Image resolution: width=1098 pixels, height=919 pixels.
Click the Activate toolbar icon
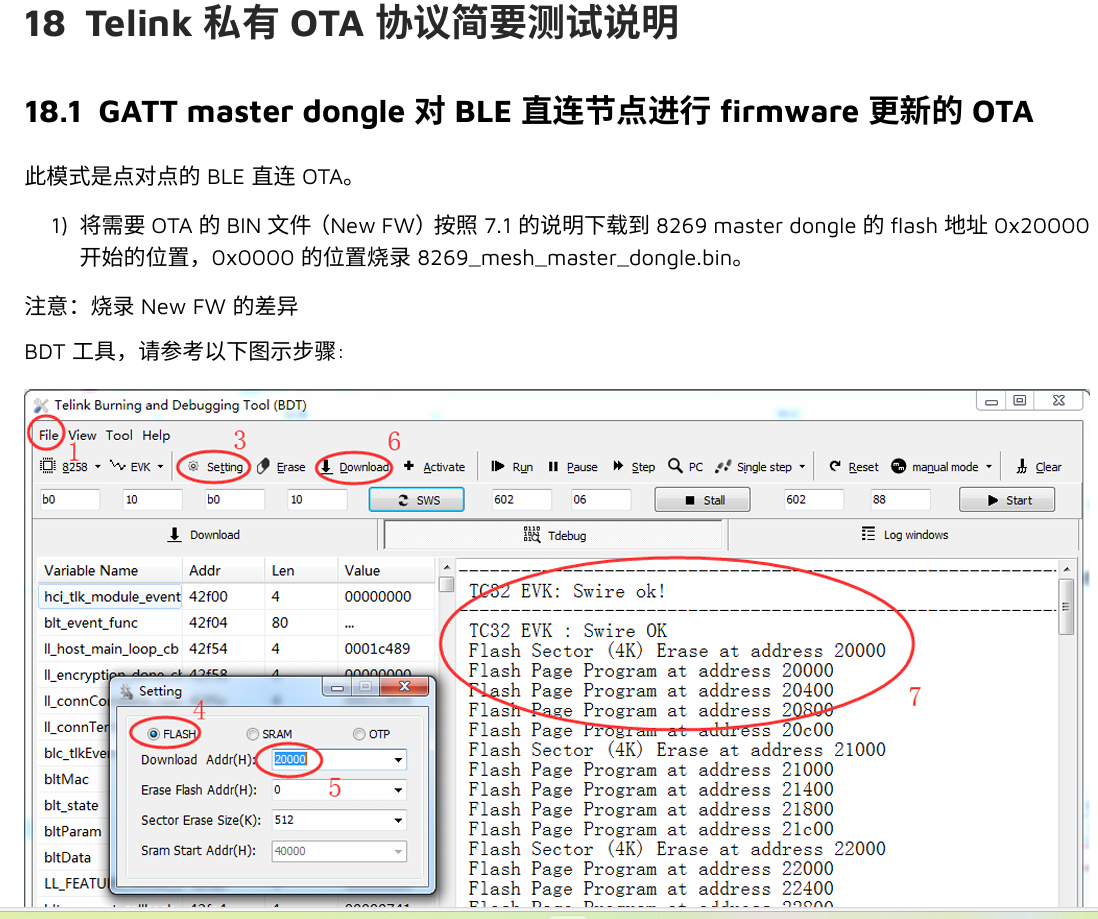[409, 467]
